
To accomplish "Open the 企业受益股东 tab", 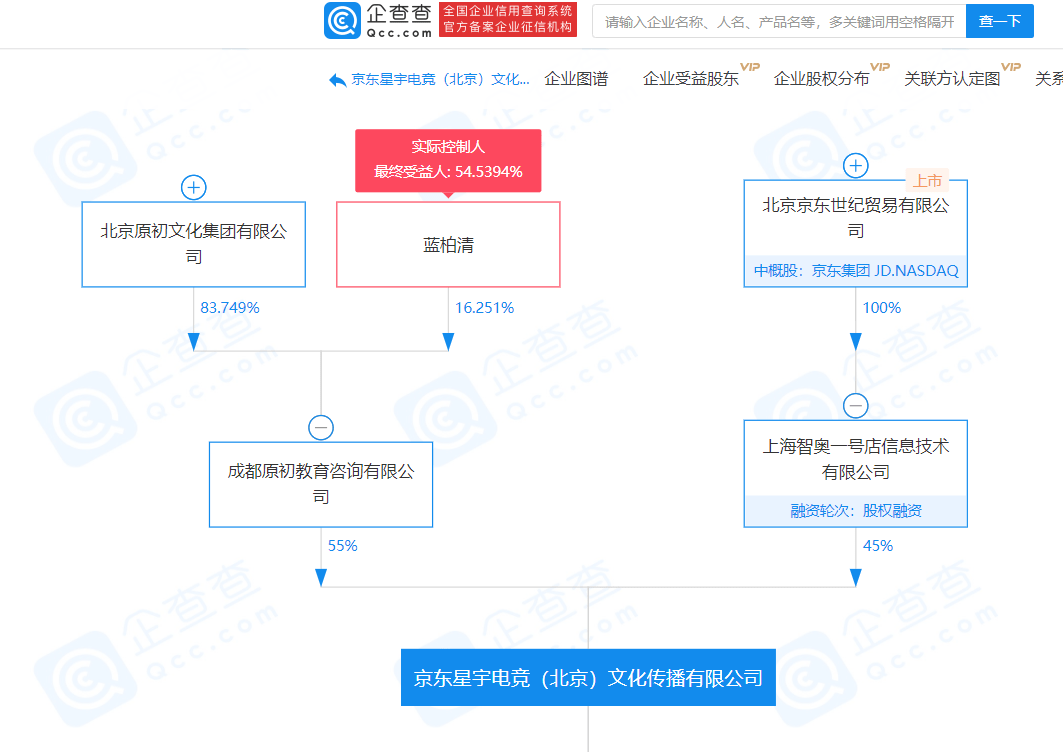I will click(x=690, y=79).
